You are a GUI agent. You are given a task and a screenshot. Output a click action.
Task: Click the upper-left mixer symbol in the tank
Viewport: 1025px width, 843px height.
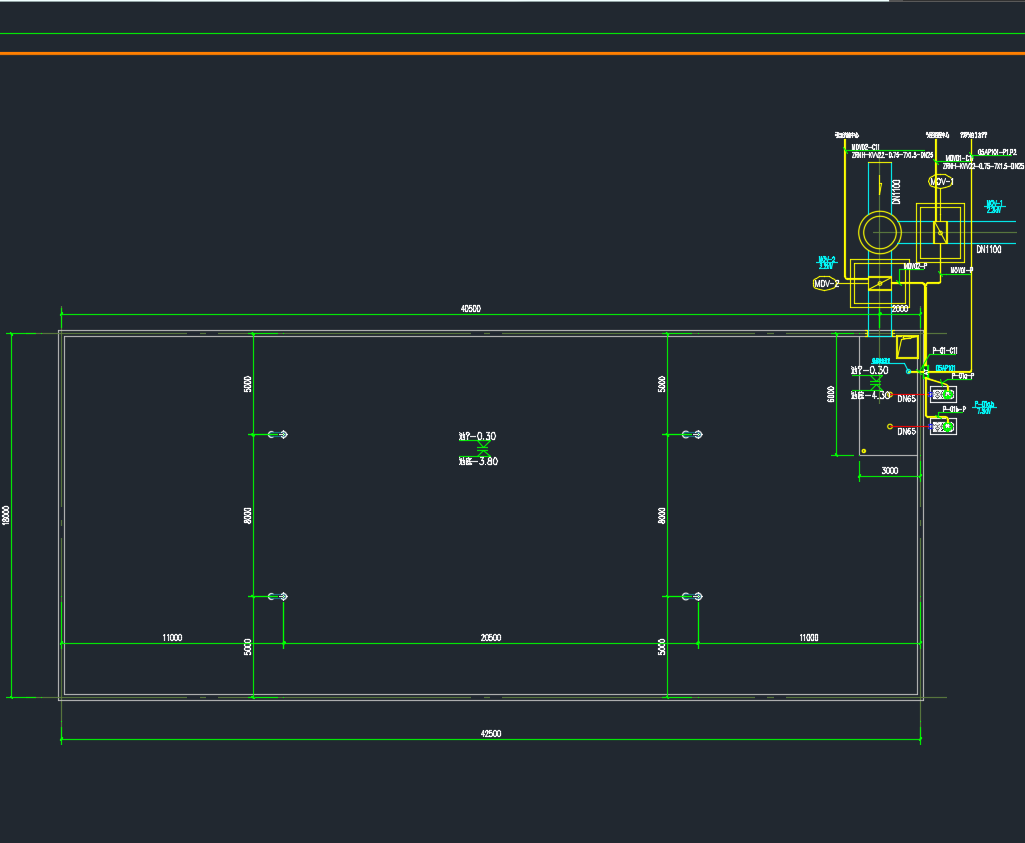278,435
